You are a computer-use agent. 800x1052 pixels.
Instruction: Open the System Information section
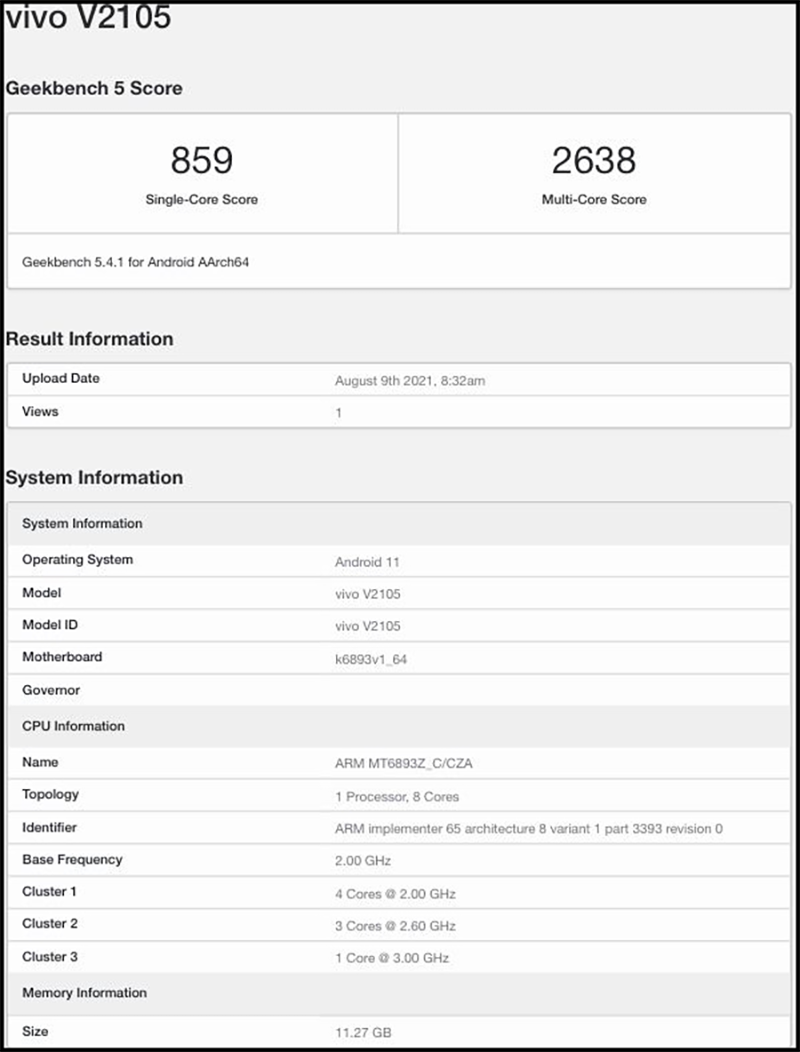(94, 478)
